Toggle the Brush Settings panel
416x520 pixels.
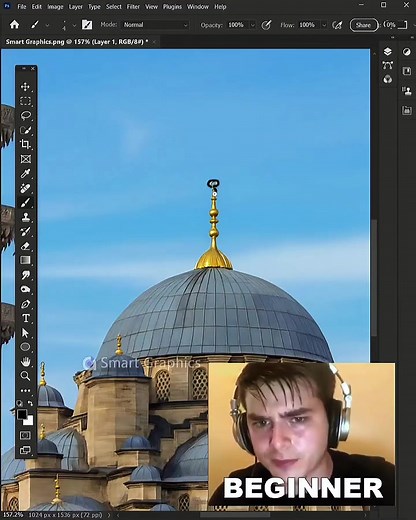(x=87, y=25)
